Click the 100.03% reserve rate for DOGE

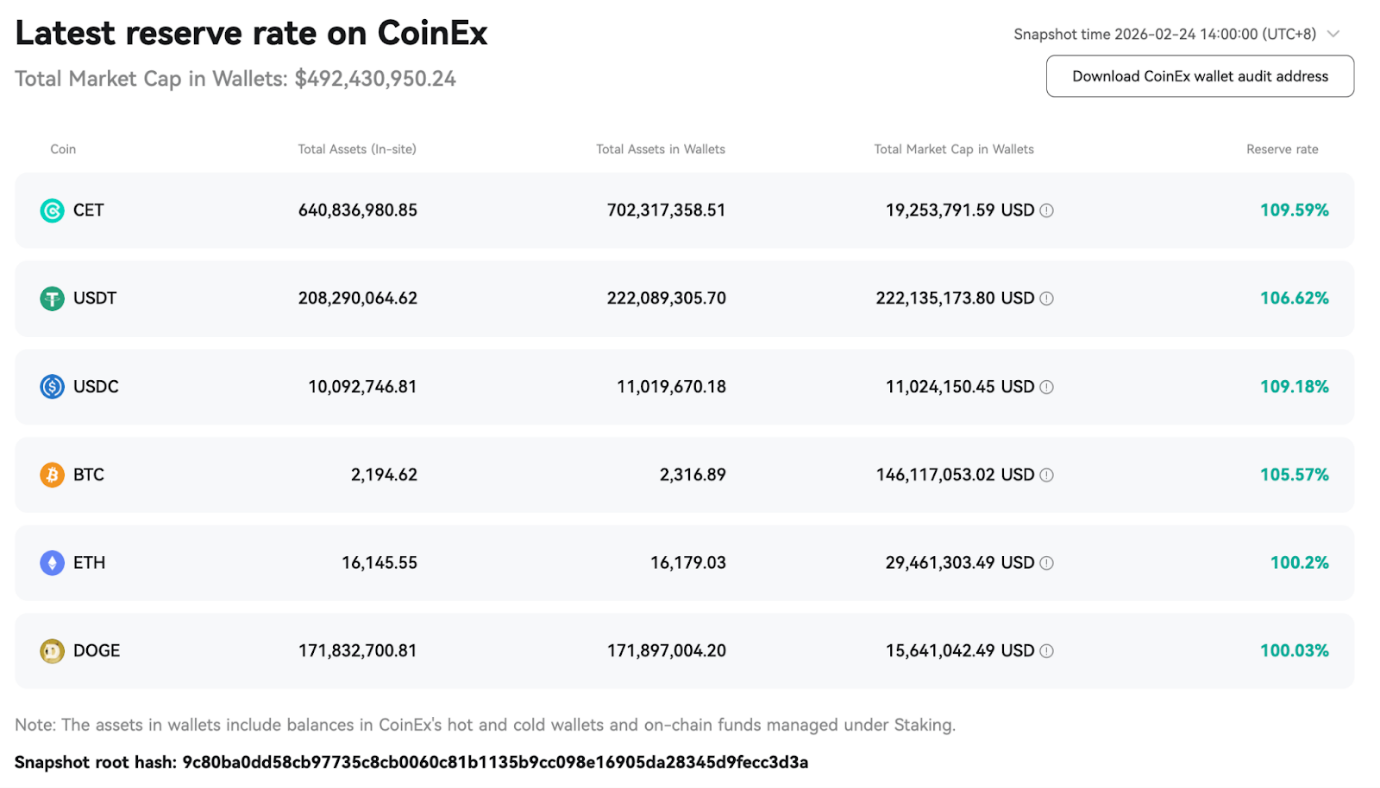[x=1294, y=650]
